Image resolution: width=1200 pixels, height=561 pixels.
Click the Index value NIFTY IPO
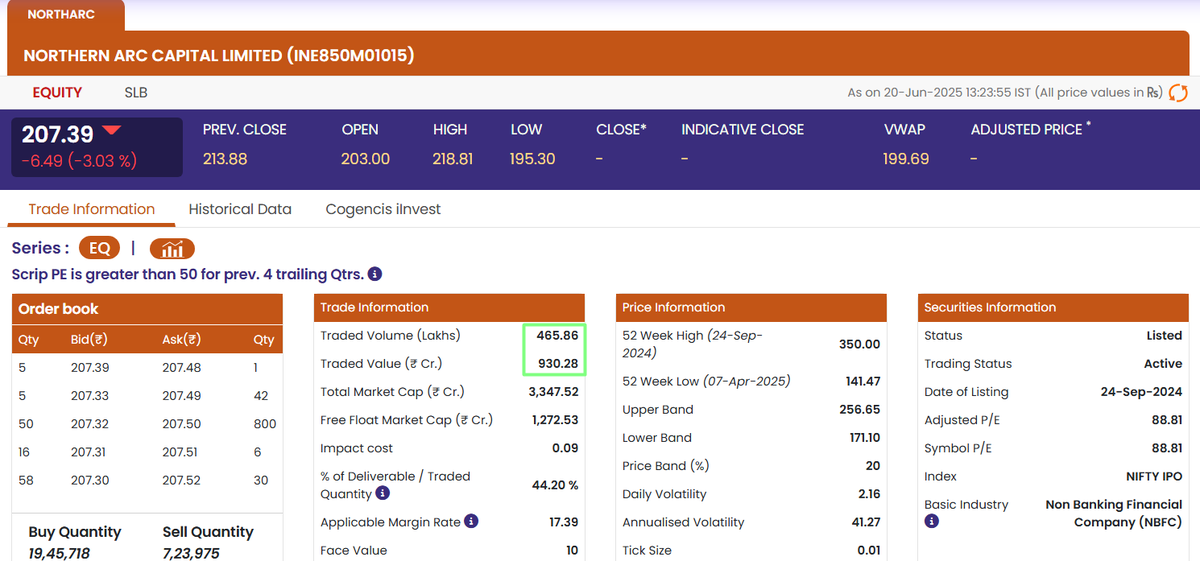(1154, 477)
